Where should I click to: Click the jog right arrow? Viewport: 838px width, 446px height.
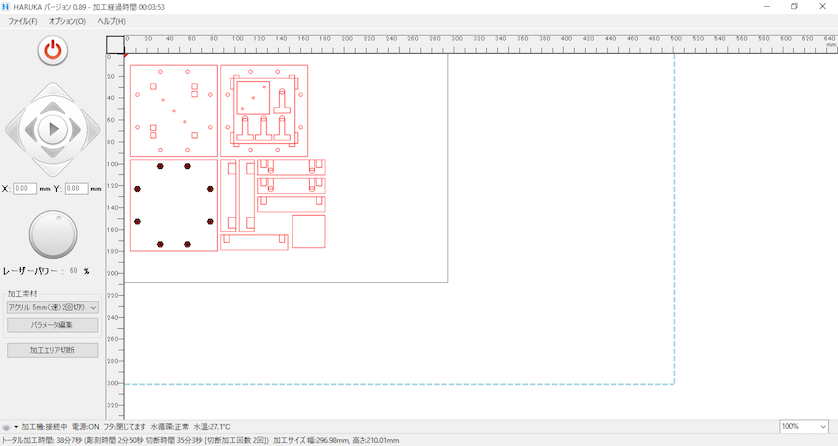click(87, 128)
